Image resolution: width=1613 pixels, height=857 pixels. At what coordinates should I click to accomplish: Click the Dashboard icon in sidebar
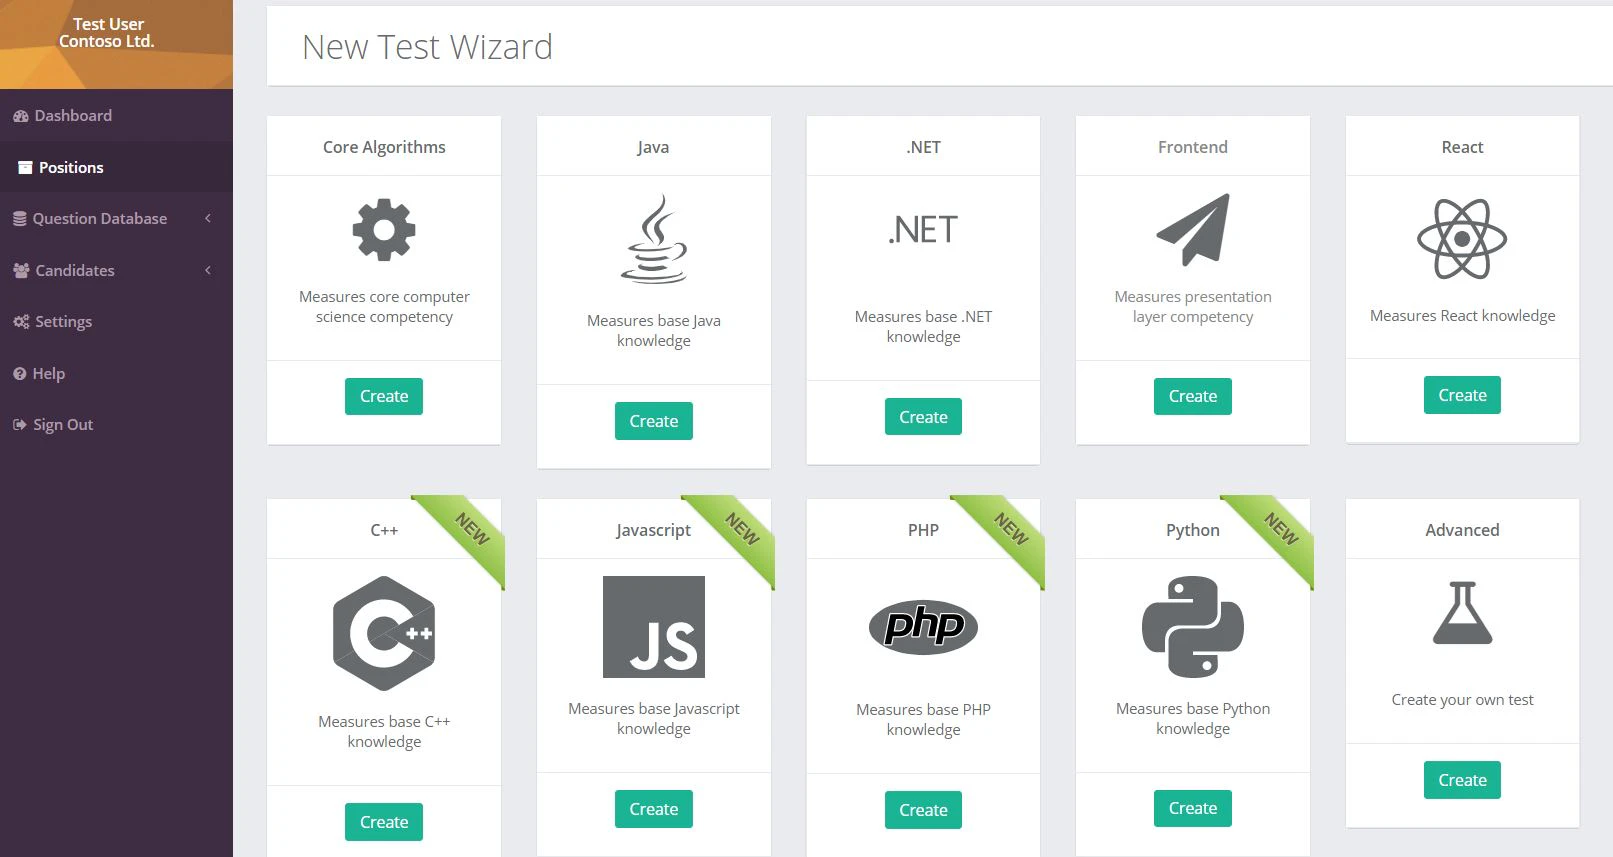(x=20, y=116)
